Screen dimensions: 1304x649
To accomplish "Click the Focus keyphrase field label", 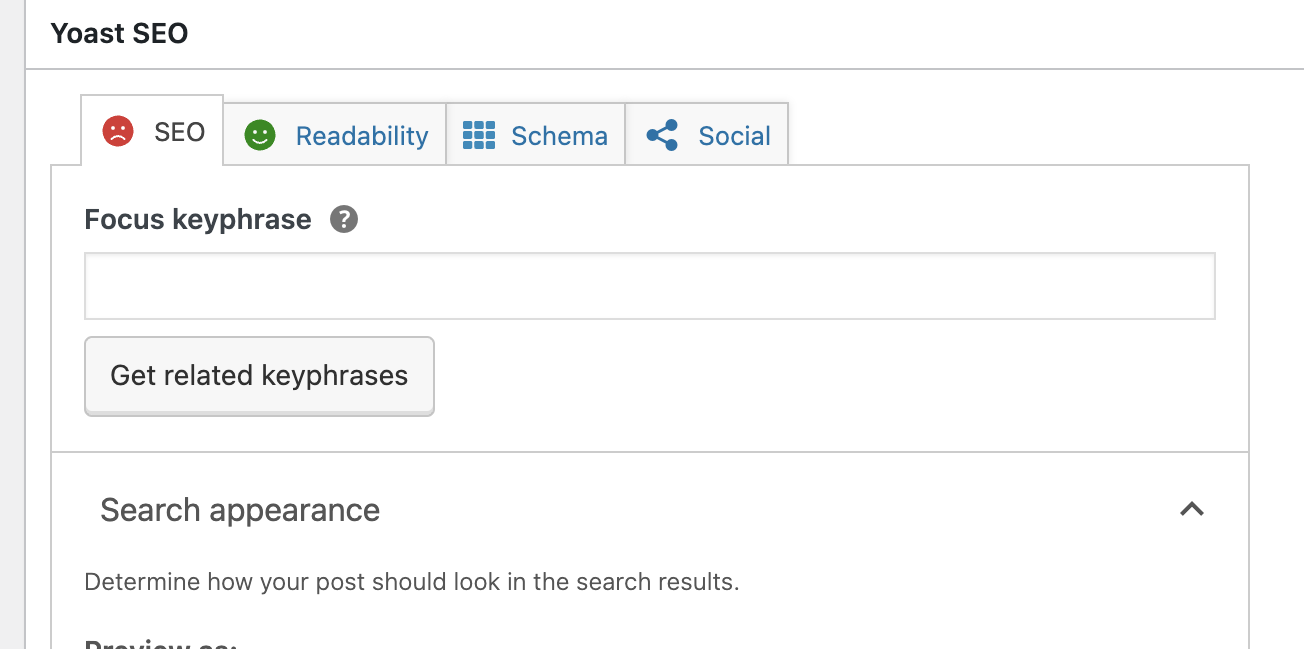I will point(198,219).
